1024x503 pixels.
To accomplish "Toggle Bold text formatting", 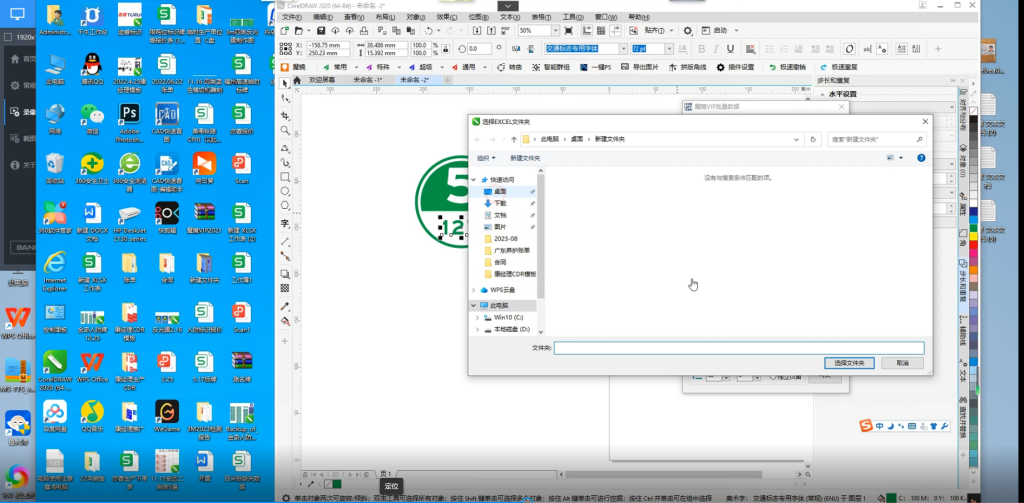I will [x=701, y=49].
